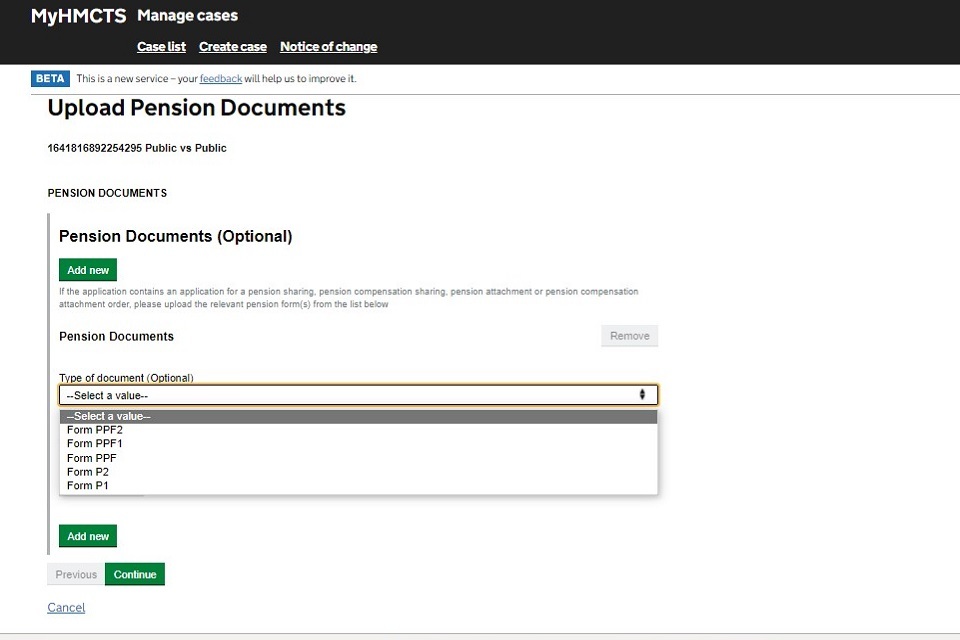The height and width of the screenshot is (640, 960).
Task: Click the blue BETA tag
Action: point(50,79)
